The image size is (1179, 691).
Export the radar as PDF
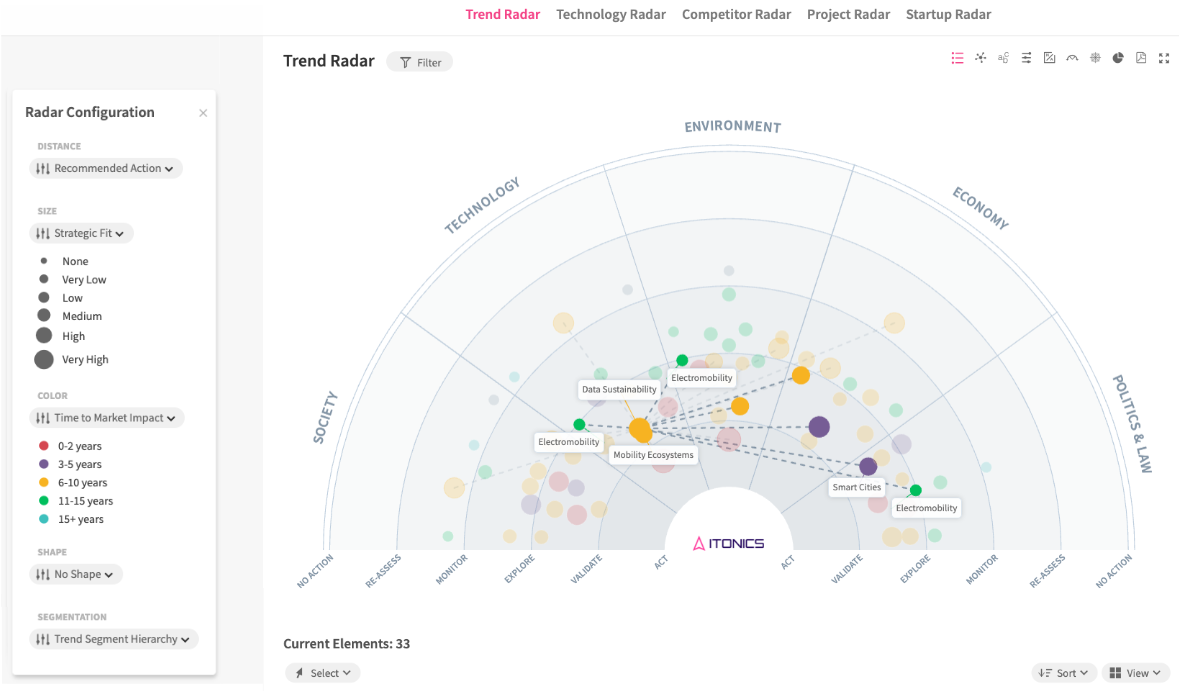tap(1141, 58)
